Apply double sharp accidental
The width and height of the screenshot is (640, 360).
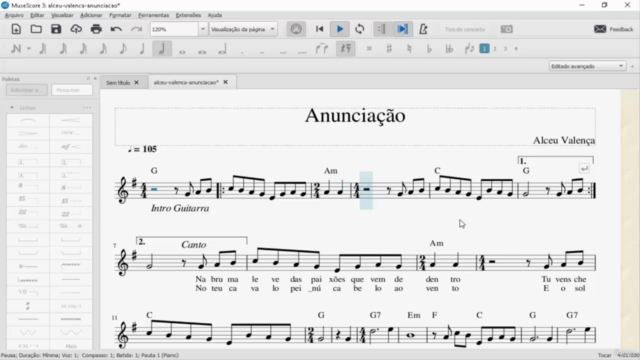(x=369, y=49)
